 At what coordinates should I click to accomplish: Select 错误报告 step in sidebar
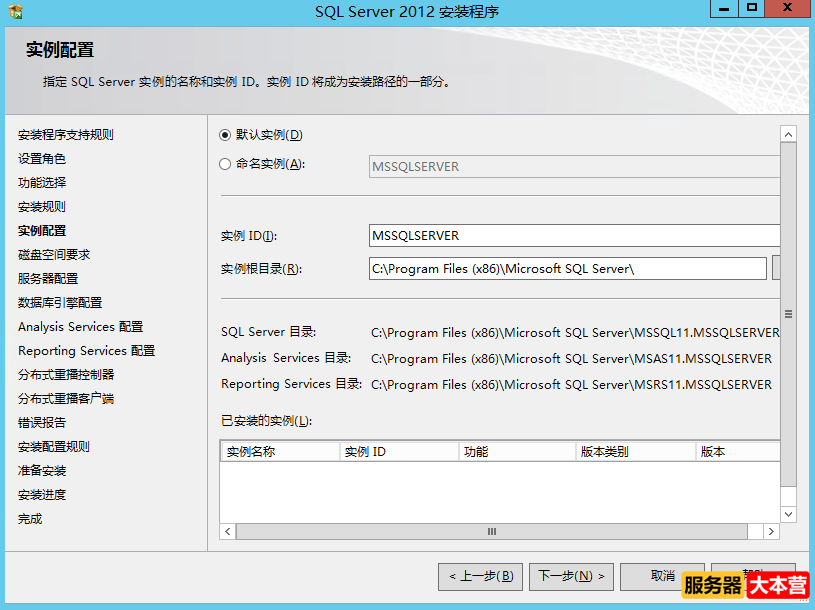click(x=42, y=422)
